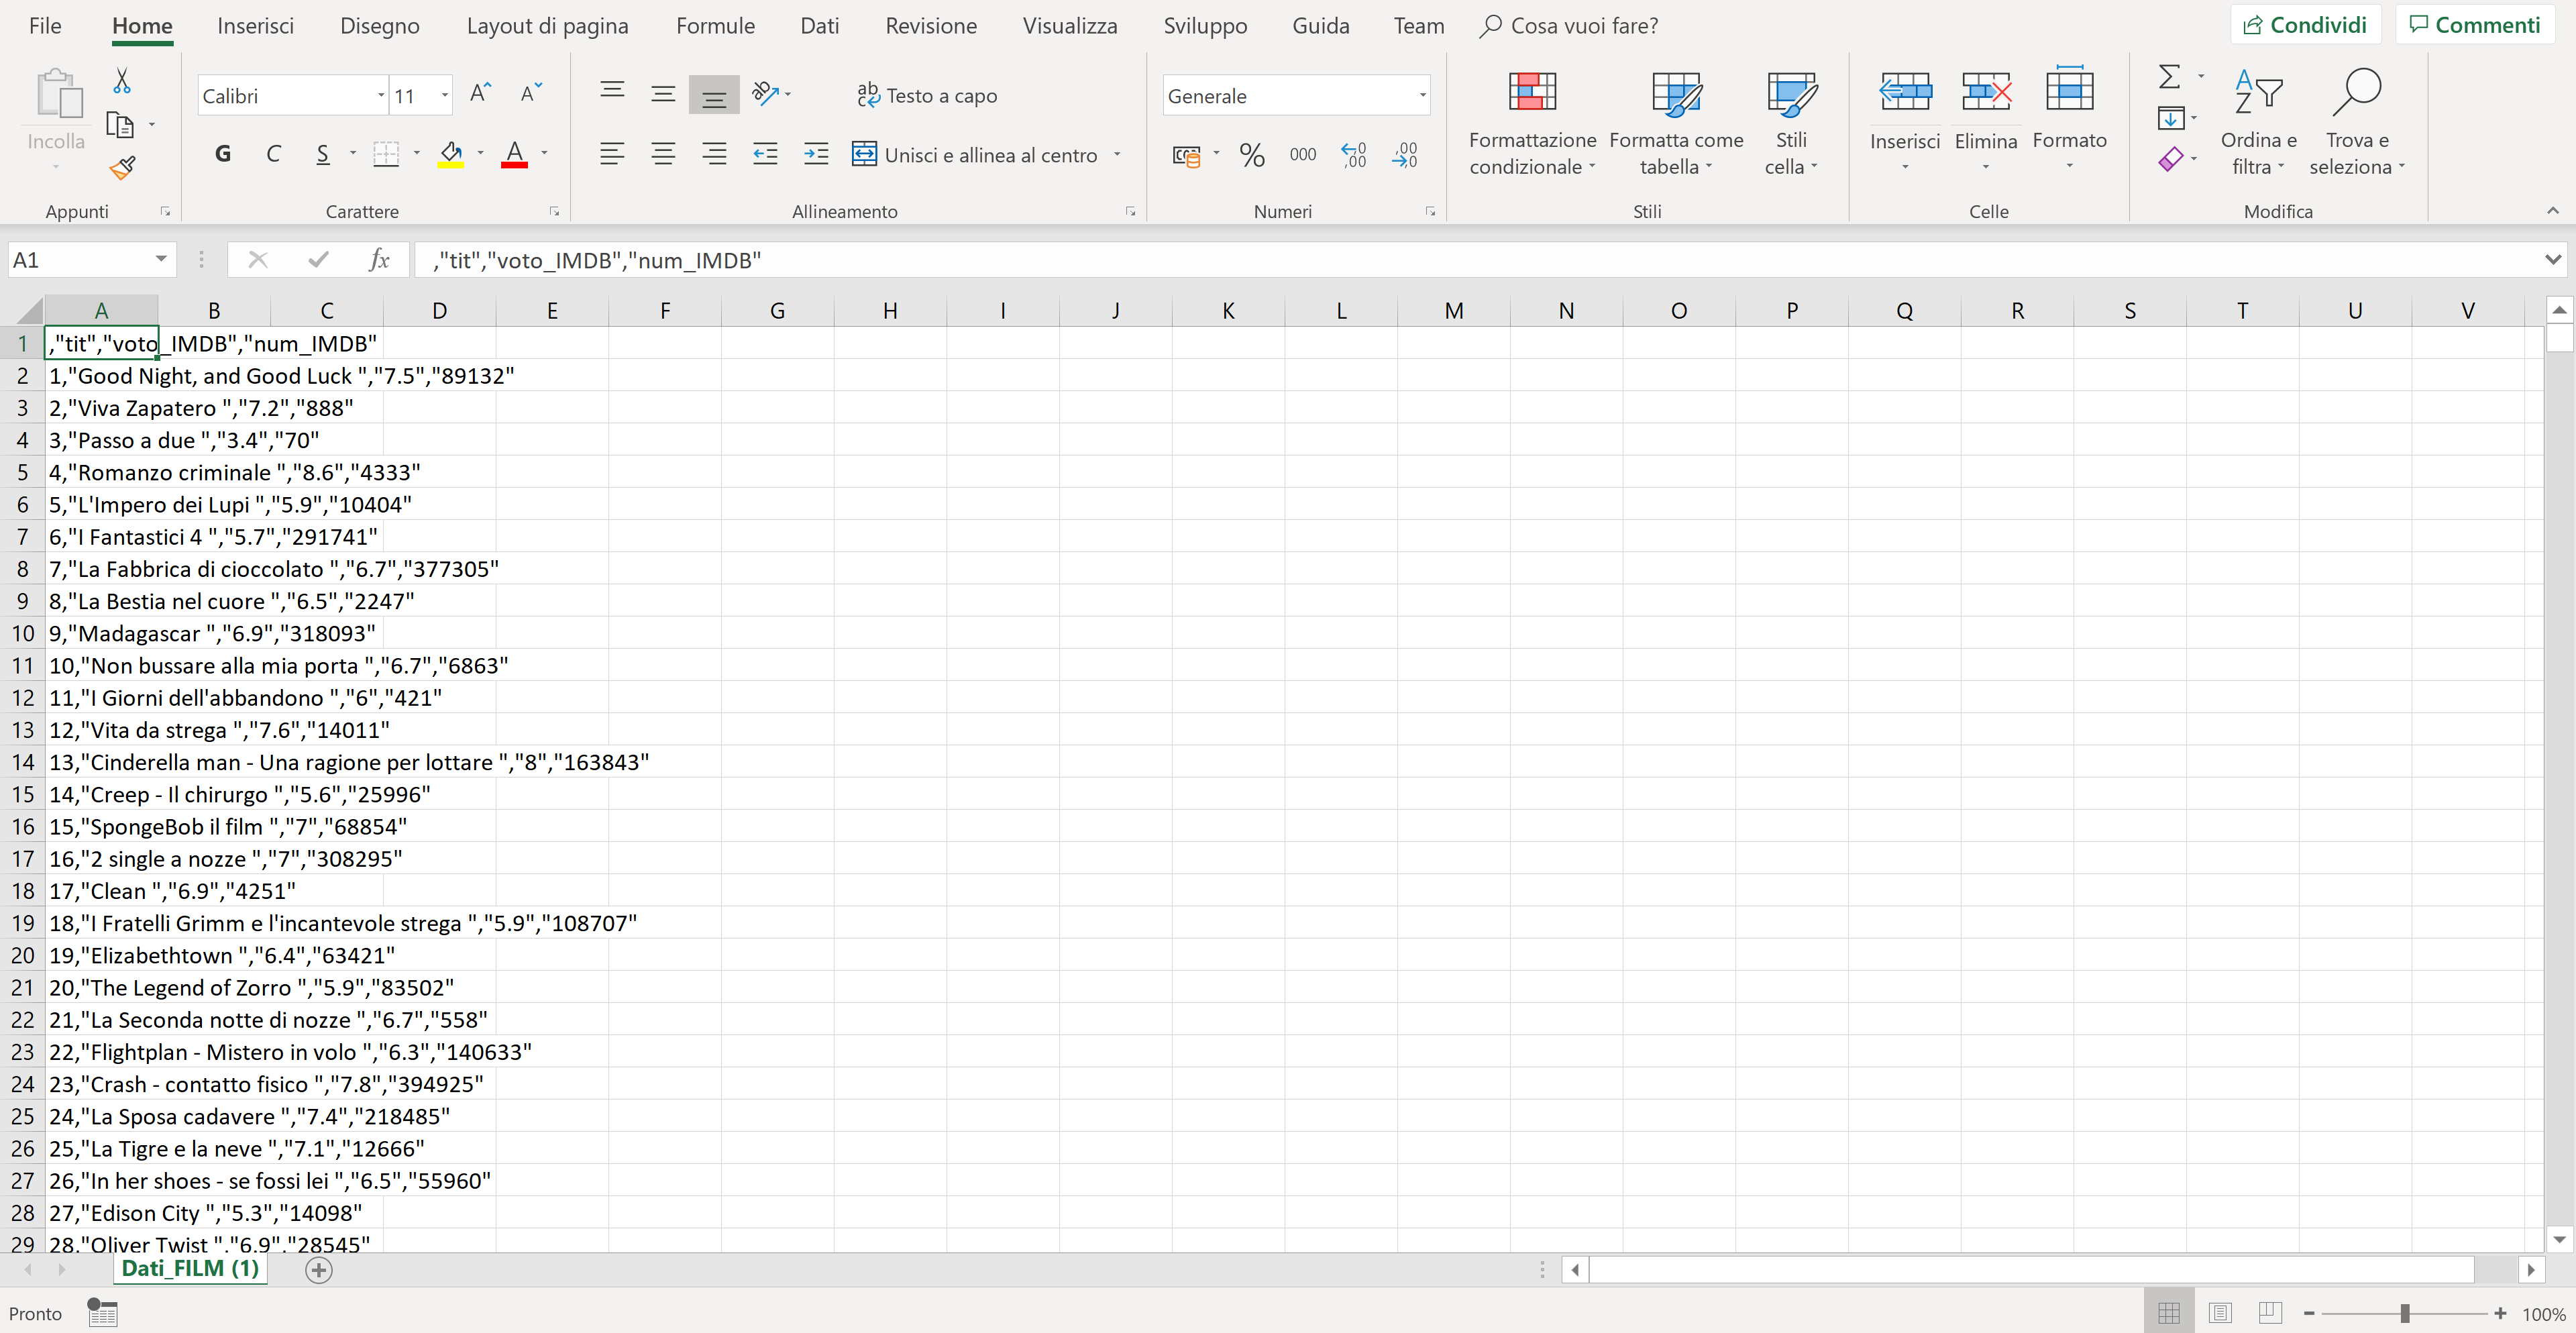Expand the formula bar chevron
Viewport: 2576px width, 1333px height.
click(2553, 260)
